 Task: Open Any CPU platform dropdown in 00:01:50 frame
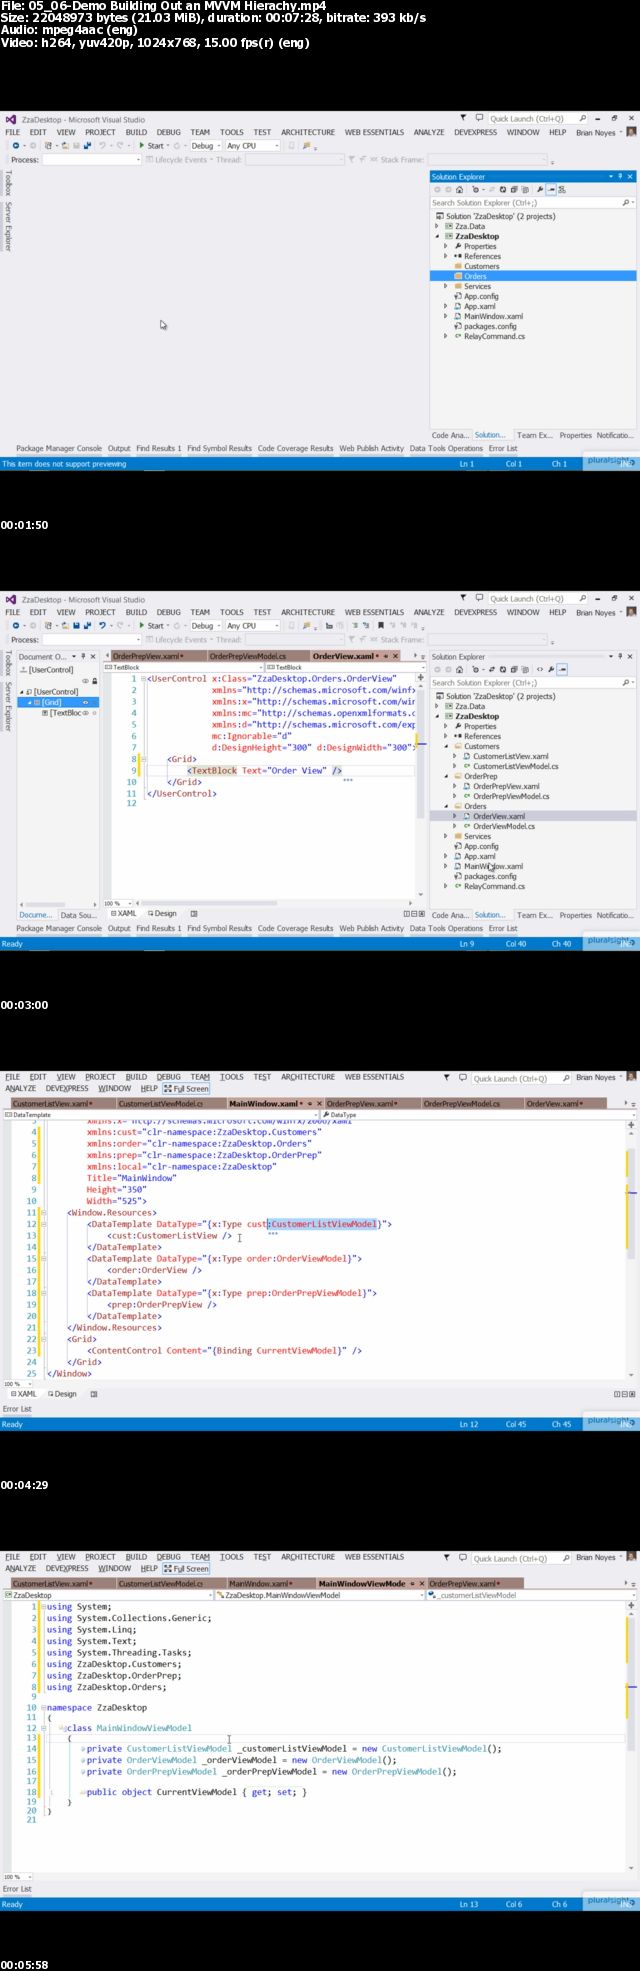pyautogui.click(x=253, y=146)
